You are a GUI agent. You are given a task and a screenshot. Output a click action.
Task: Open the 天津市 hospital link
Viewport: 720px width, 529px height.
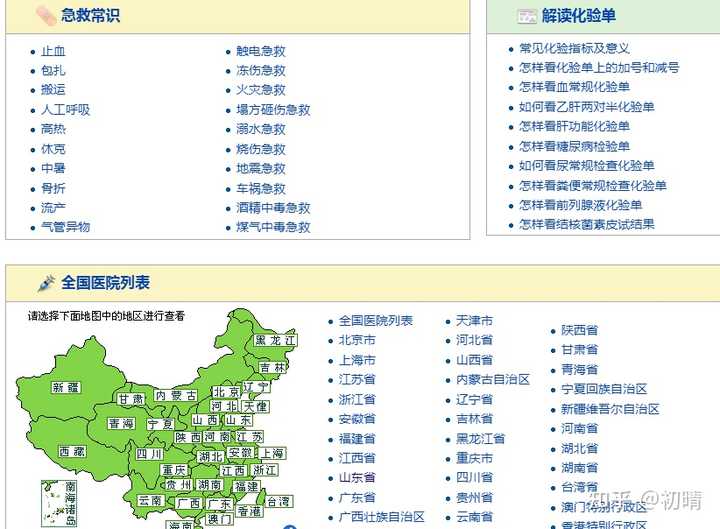(x=474, y=321)
